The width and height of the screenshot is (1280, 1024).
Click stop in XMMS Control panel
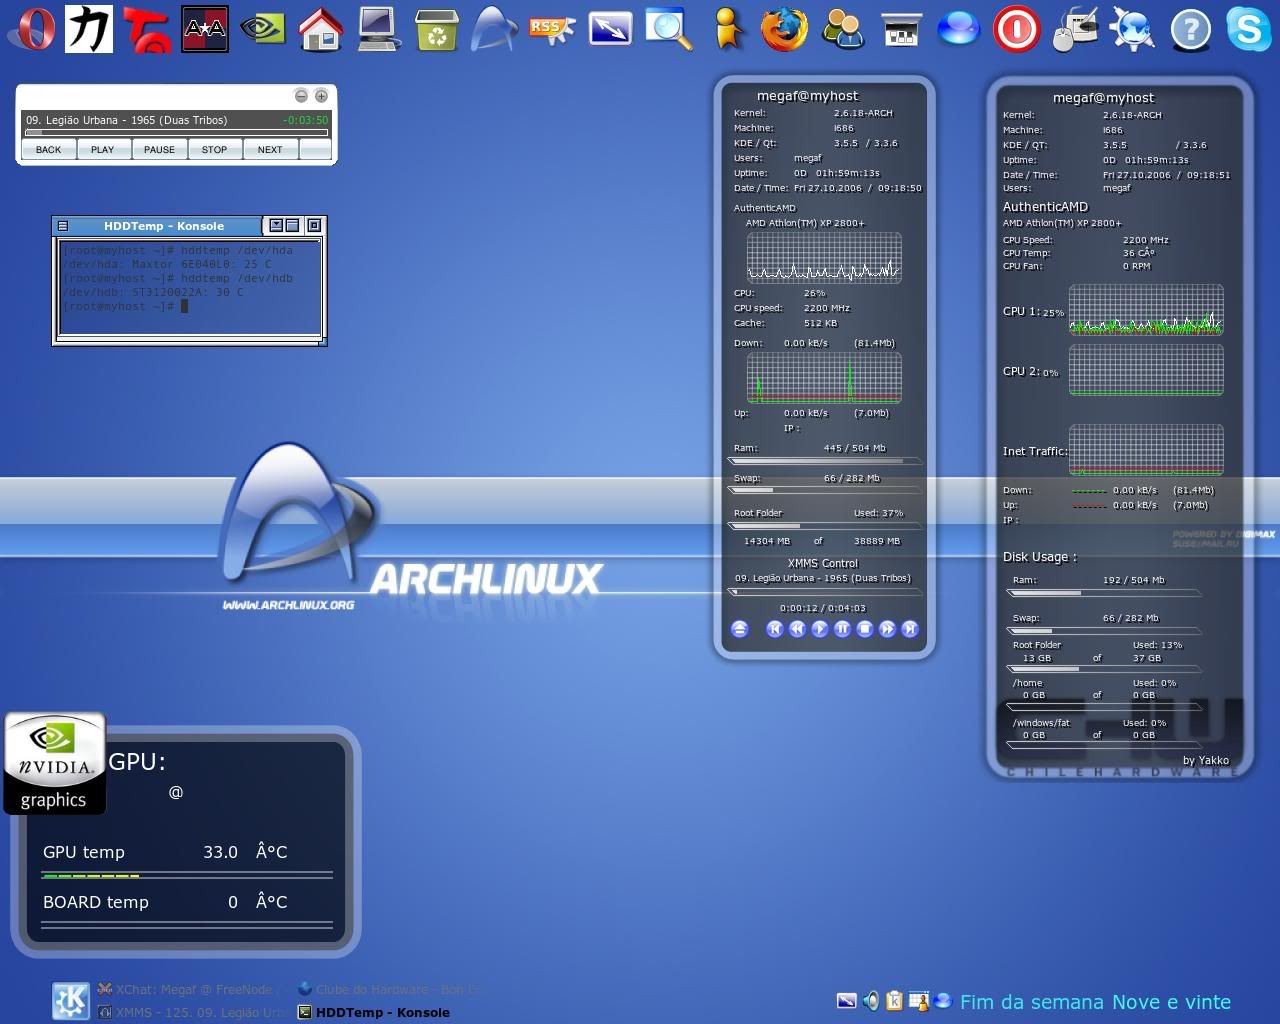[x=865, y=629]
